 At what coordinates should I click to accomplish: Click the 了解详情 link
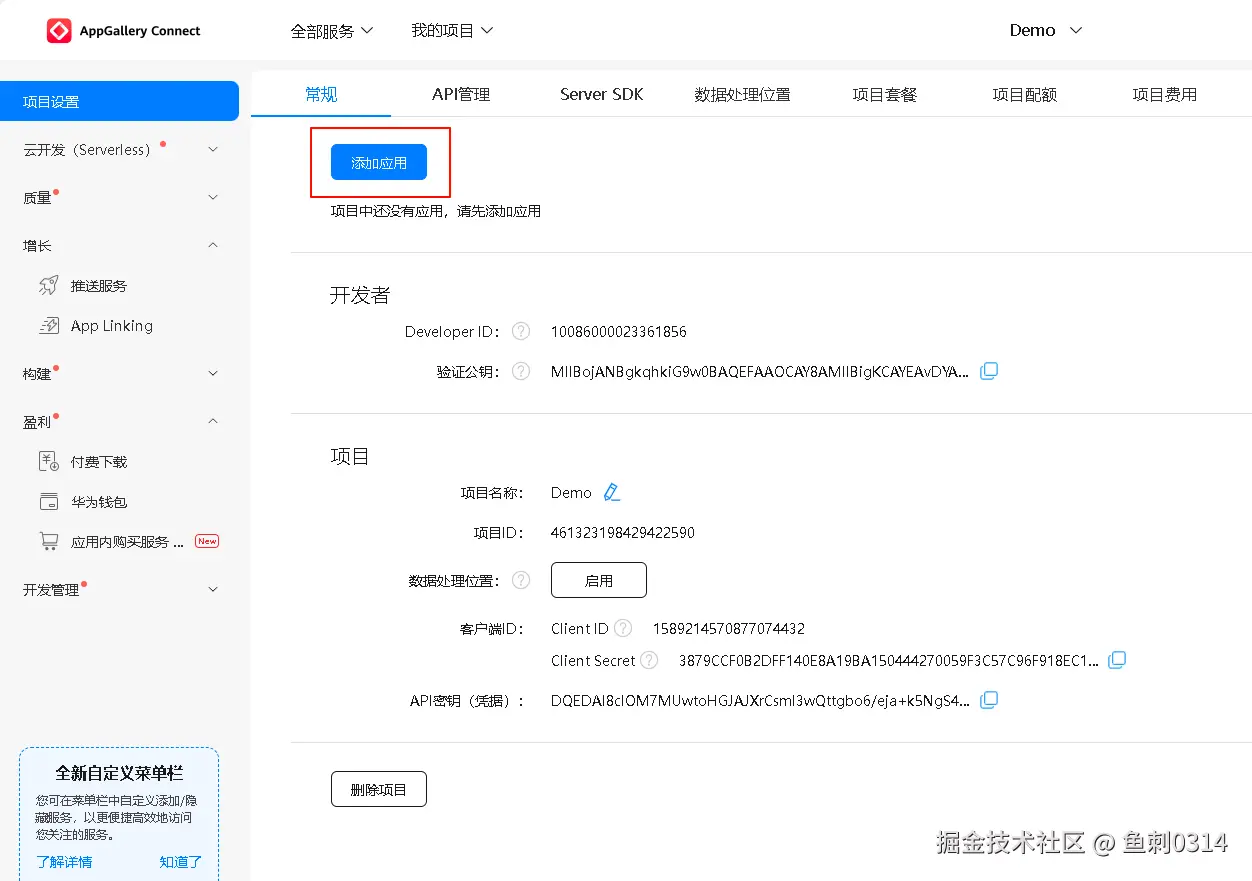coord(64,862)
